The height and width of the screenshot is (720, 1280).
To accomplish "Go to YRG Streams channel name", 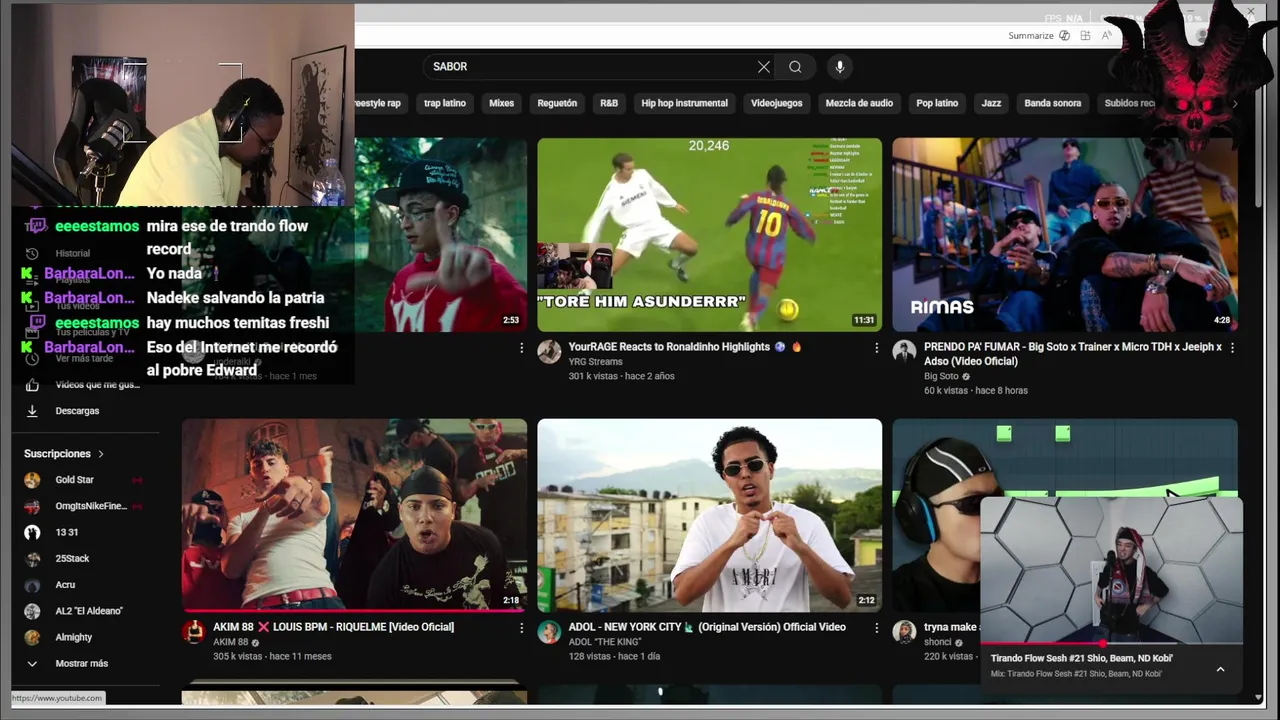I will tap(595, 362).
